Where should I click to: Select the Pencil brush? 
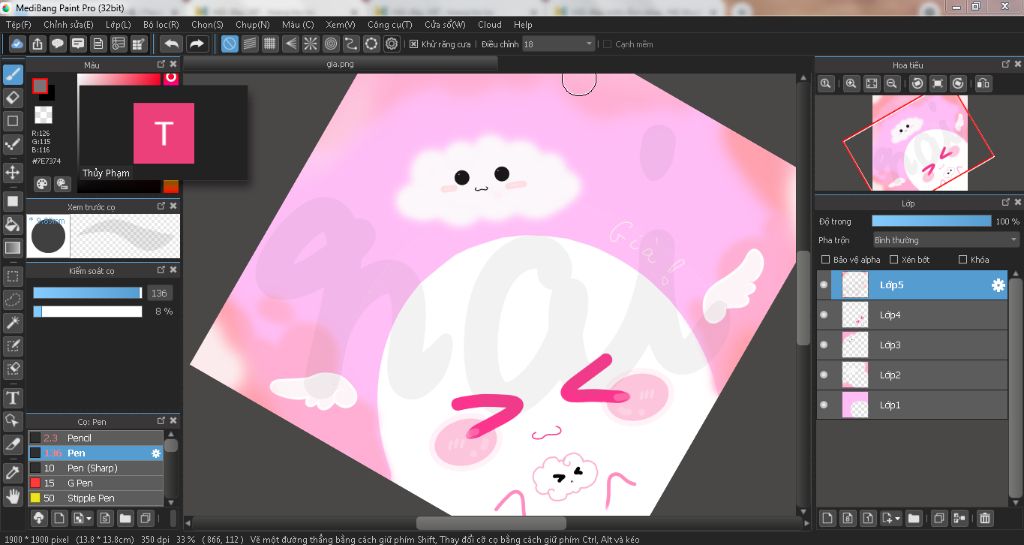click(x=95, y=438)
